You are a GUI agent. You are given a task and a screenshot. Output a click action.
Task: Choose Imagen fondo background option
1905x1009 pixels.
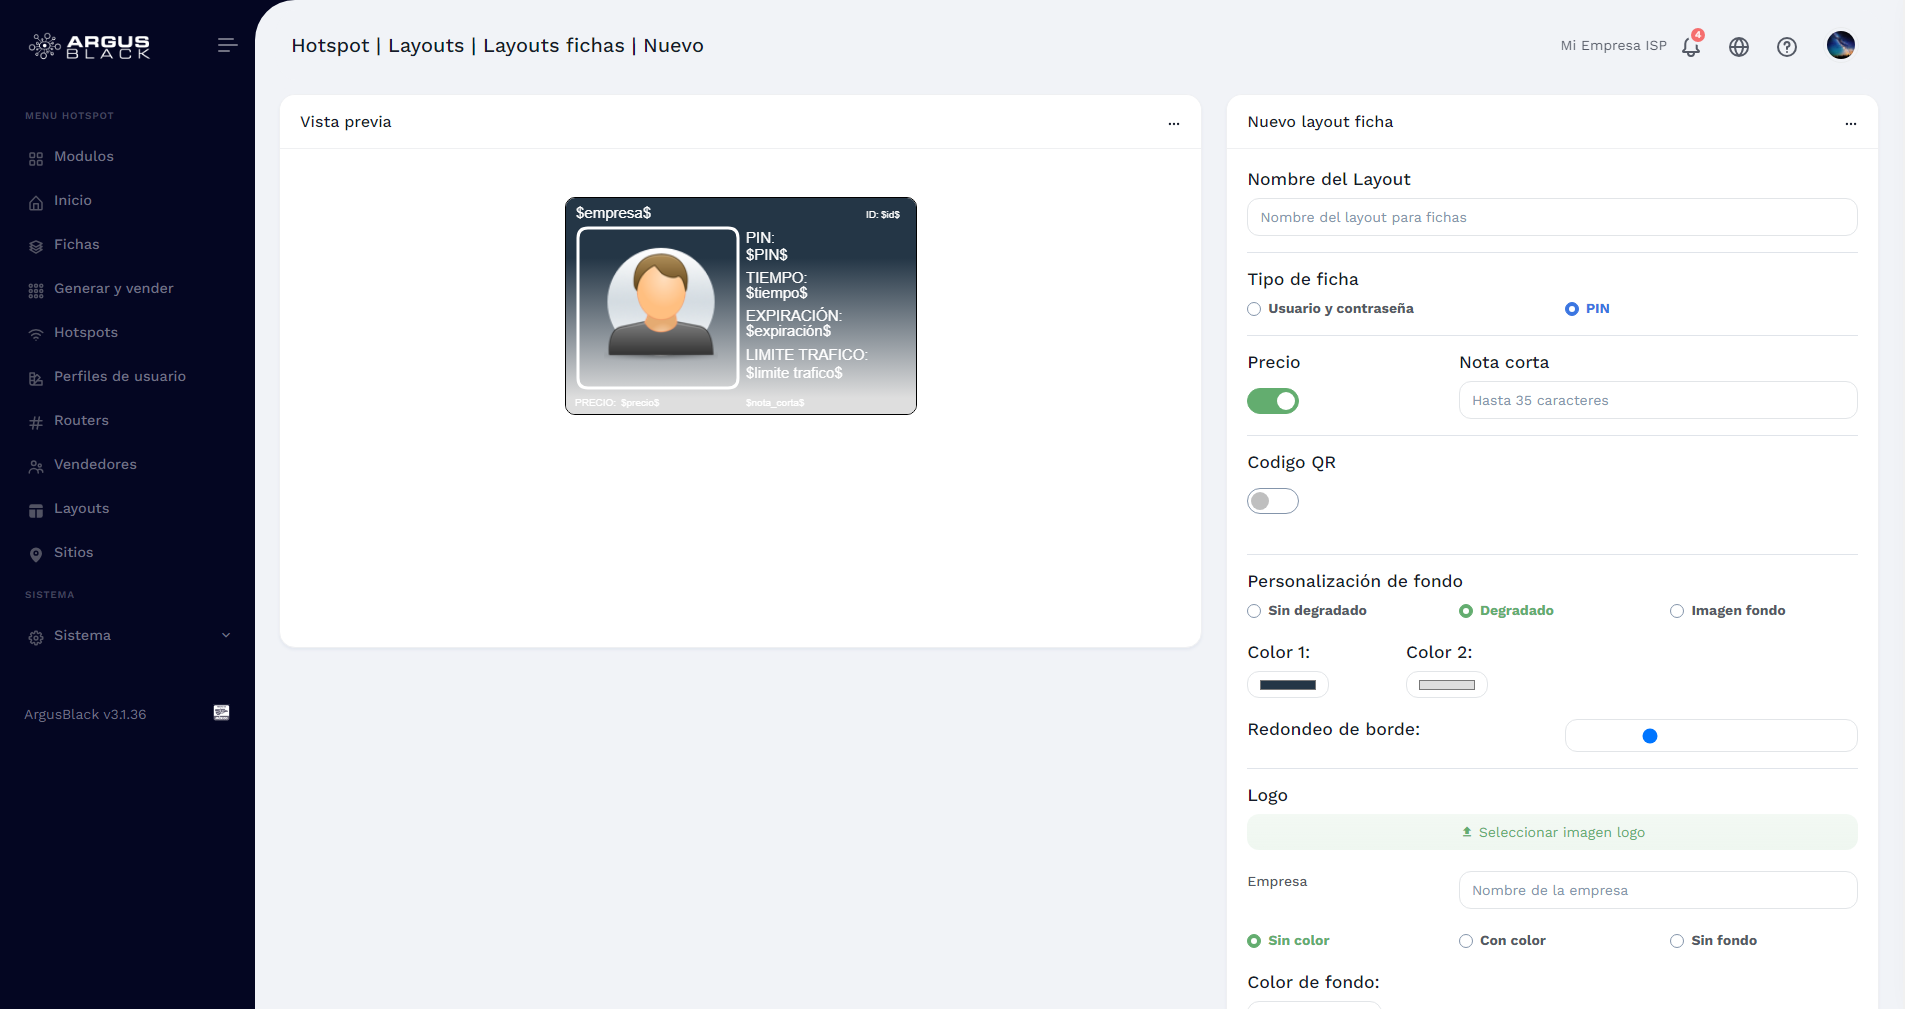click(1677, 611)
